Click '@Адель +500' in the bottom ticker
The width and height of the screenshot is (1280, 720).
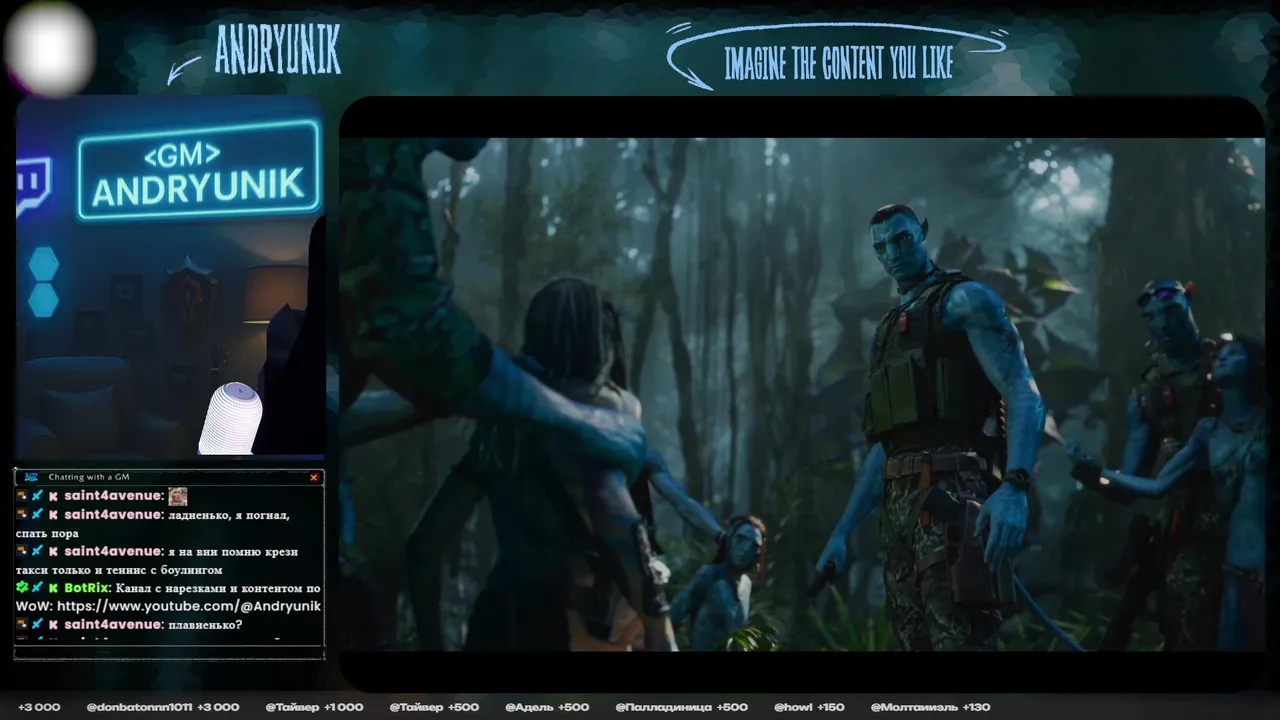pos(547,707)
